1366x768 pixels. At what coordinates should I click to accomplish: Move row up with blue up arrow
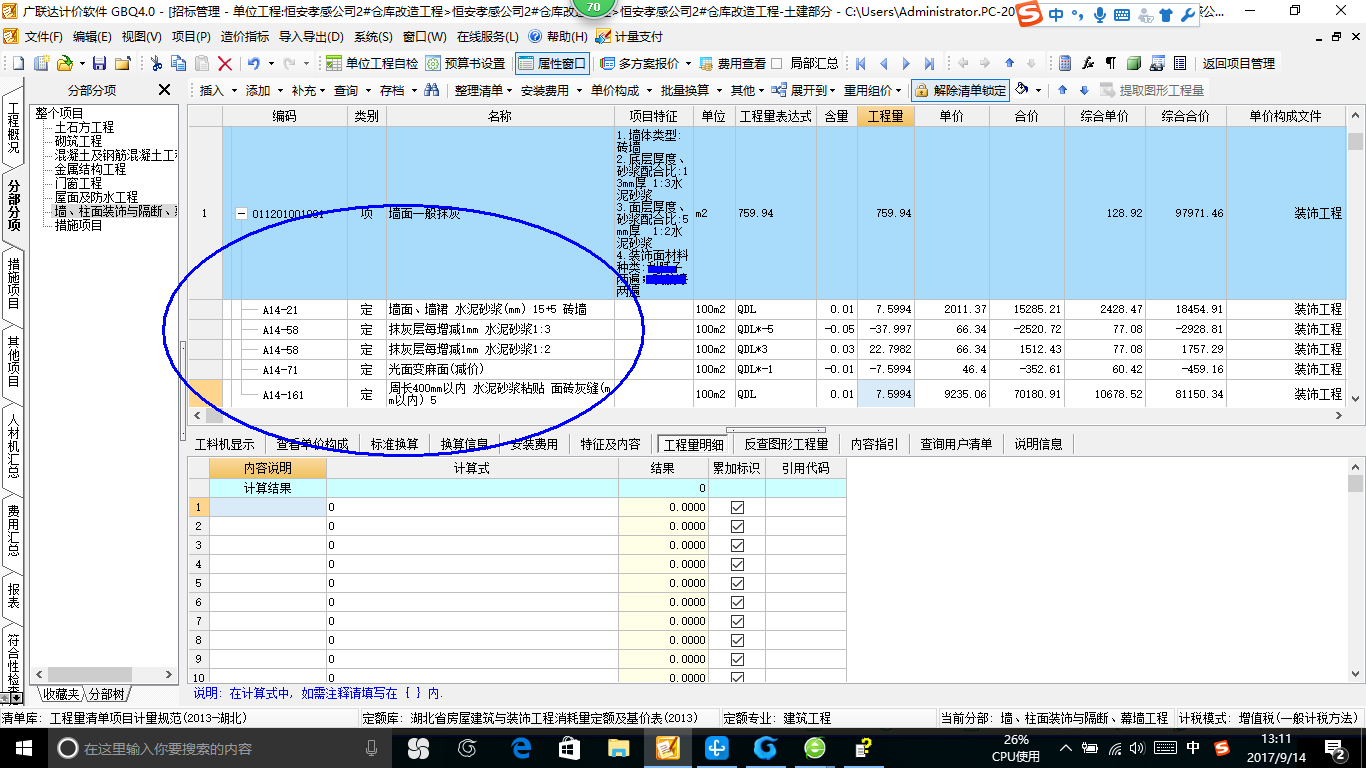[x=1062, y=90]
